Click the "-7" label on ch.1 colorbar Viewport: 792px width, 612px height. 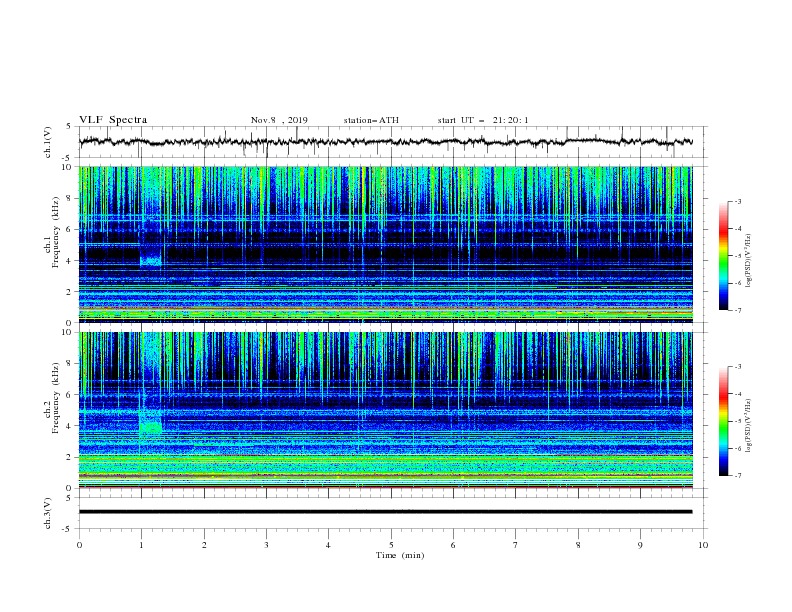(737, 310)
